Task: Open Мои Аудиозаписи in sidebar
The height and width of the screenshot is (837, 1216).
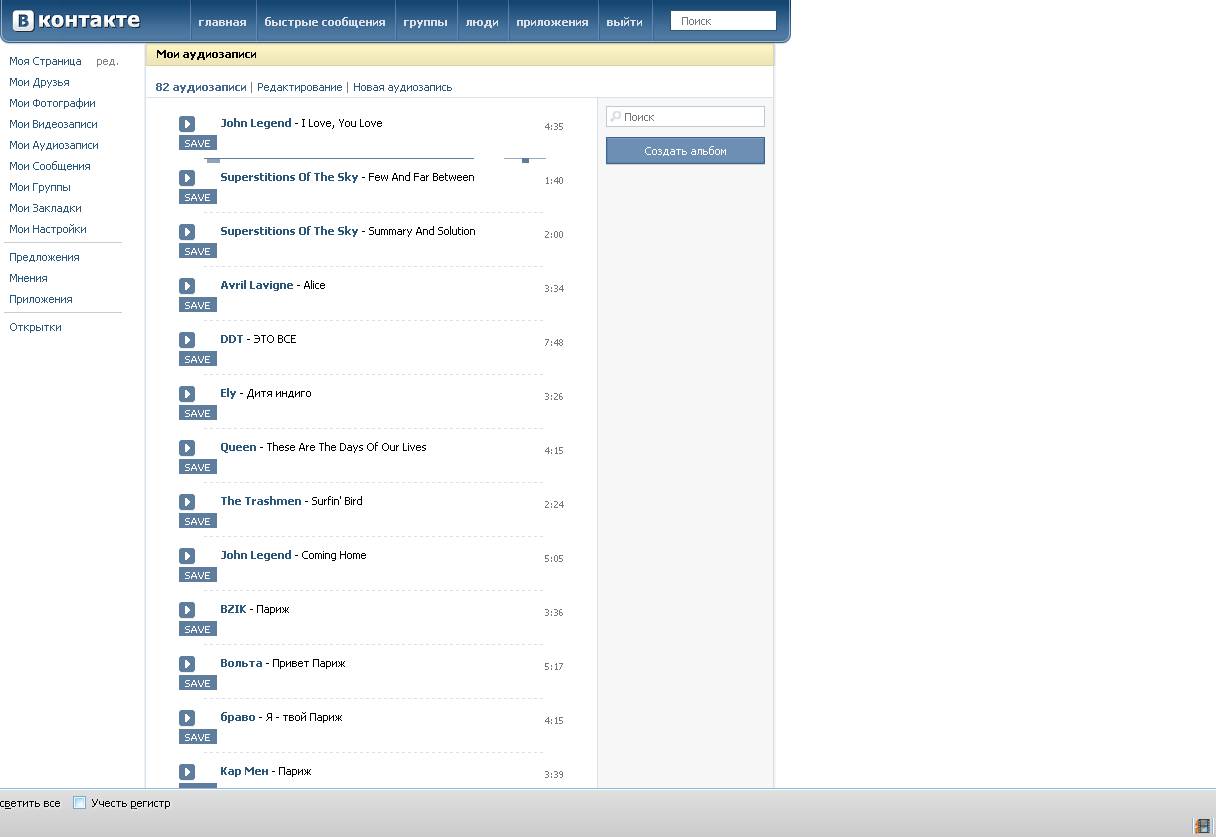Action: tap(54, 145)
